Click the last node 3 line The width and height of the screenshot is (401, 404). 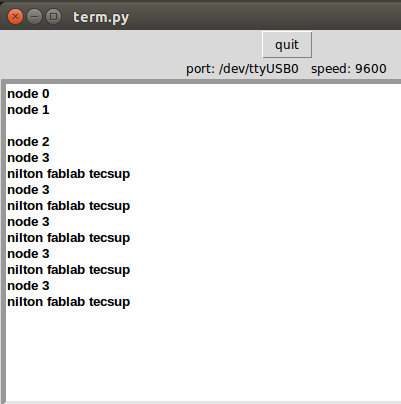tap(28, 286)
